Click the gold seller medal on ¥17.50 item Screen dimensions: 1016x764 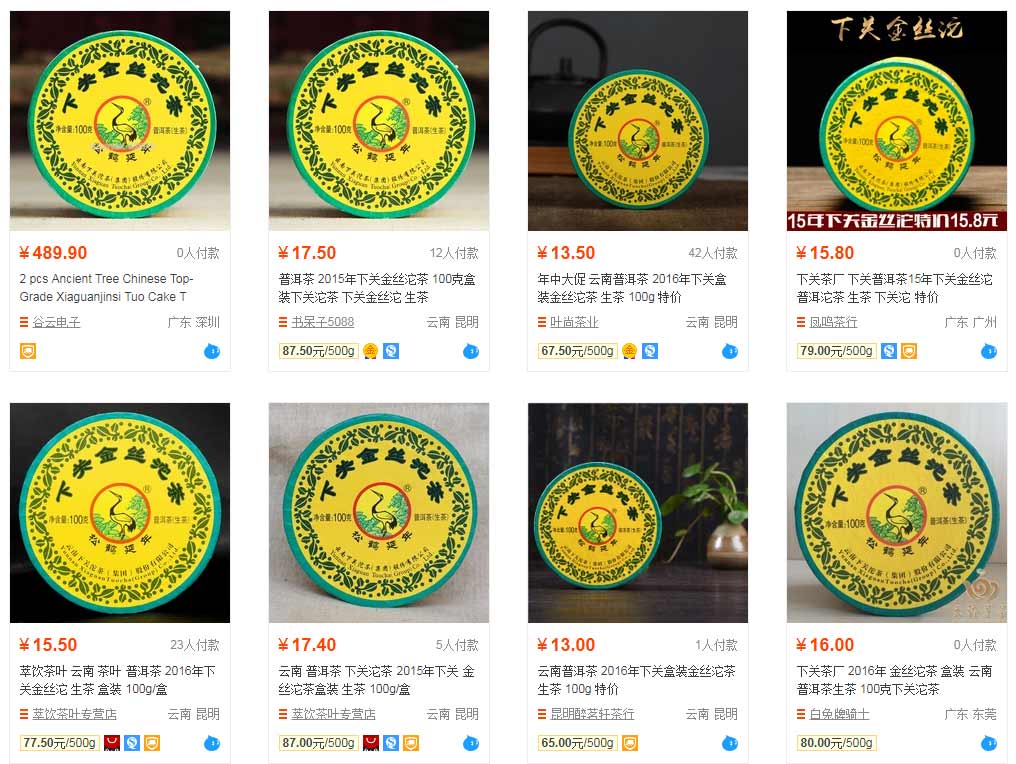coord(371,351)
